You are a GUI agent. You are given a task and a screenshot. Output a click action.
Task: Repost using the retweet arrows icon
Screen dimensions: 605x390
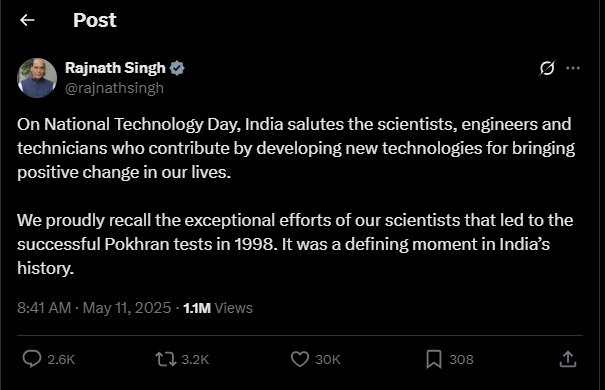click(x=166, y=359)
